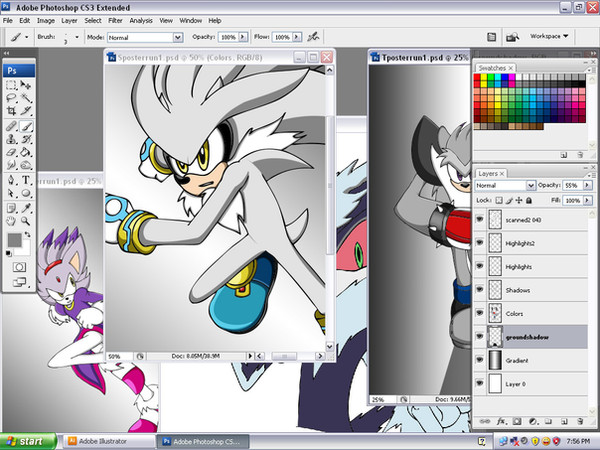Hide the Gradient layer
Viewport: 600px width, 450px height.
click(479, 360)
